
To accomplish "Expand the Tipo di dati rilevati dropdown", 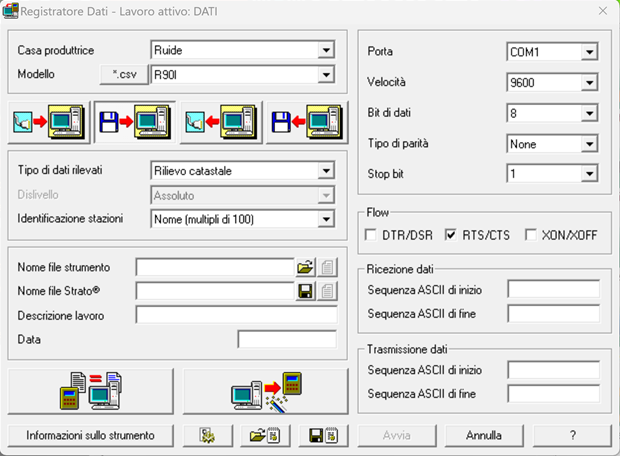I will (x=326, y=171).
